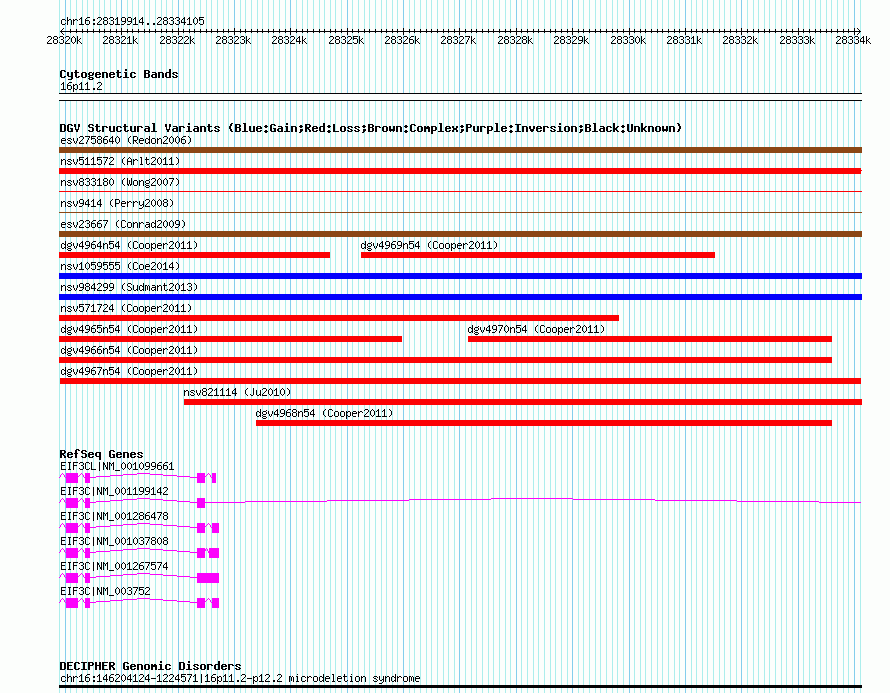
Task: Click the red bar under dgv4970n54
Action: (650, 339)
